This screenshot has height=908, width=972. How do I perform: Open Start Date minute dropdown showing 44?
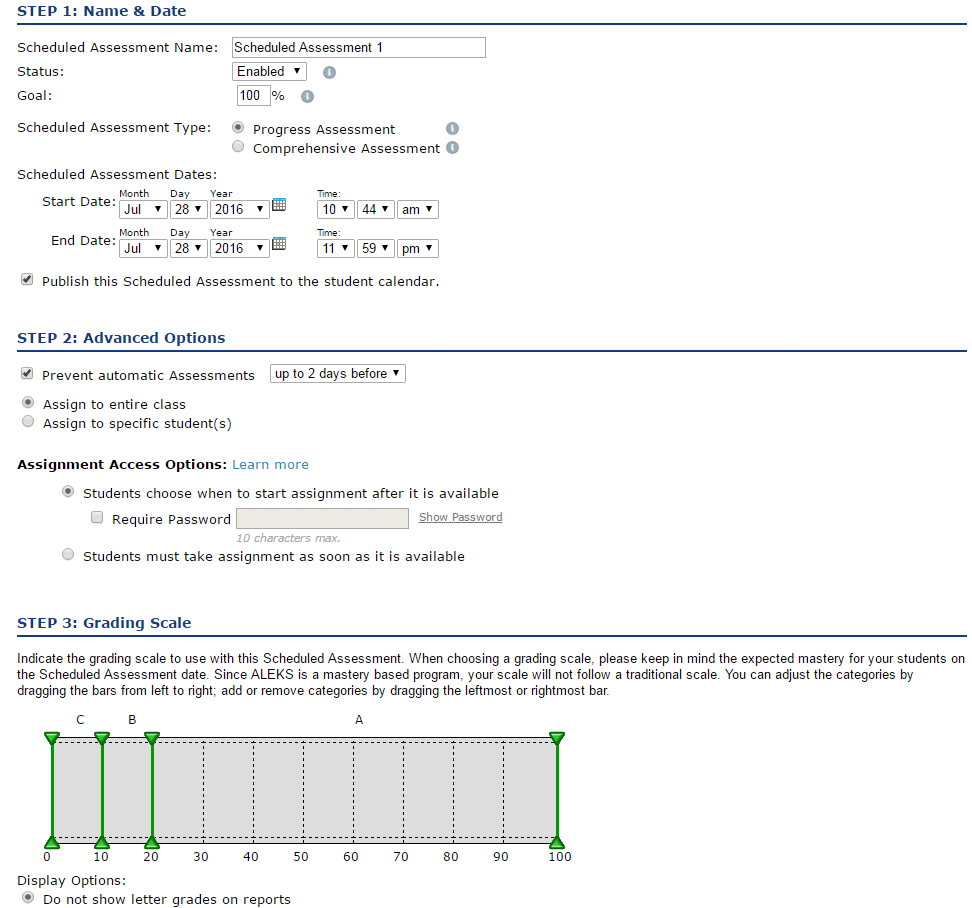tap(376, 209)
